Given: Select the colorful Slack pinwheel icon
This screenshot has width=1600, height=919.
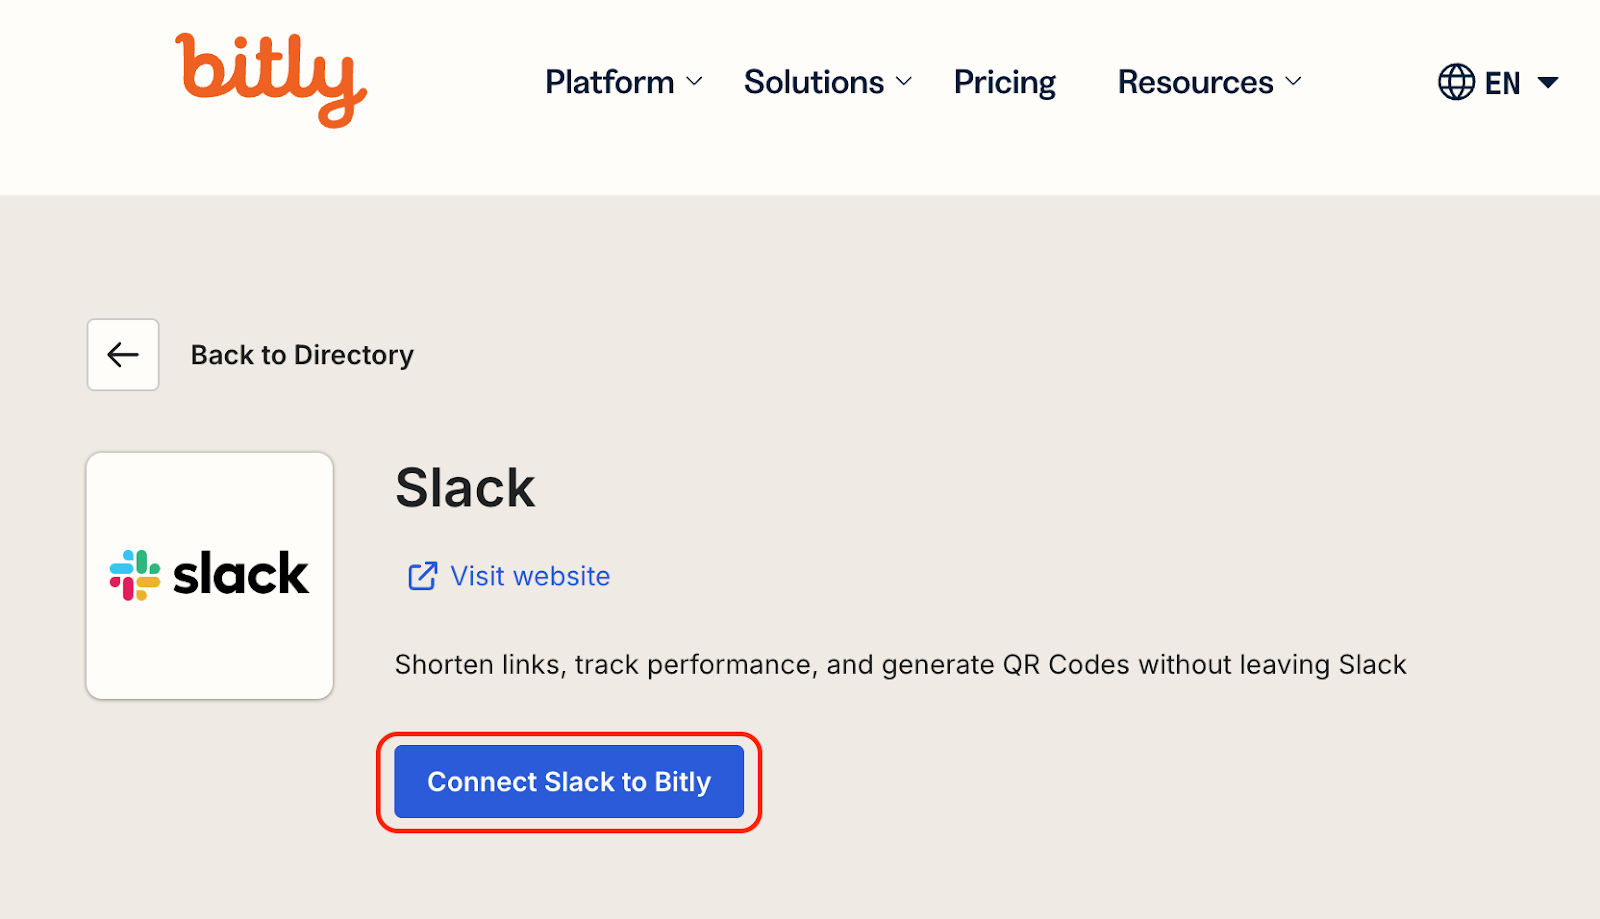Looking at the screenshot, I should [x=136, y=574].
